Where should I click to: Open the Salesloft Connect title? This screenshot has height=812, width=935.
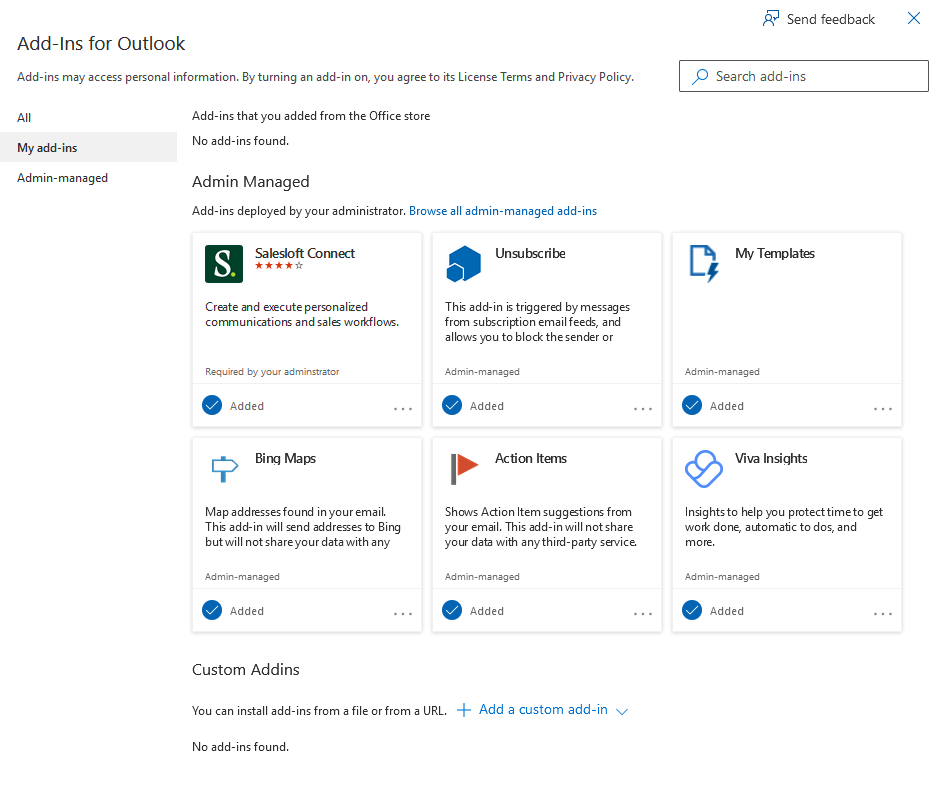coord(305,253)
